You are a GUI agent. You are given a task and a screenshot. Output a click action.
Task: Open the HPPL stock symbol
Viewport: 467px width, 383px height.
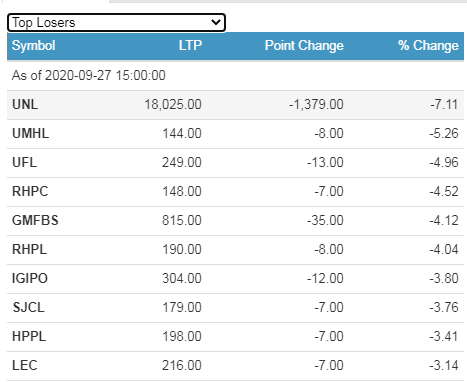(29, 336)
